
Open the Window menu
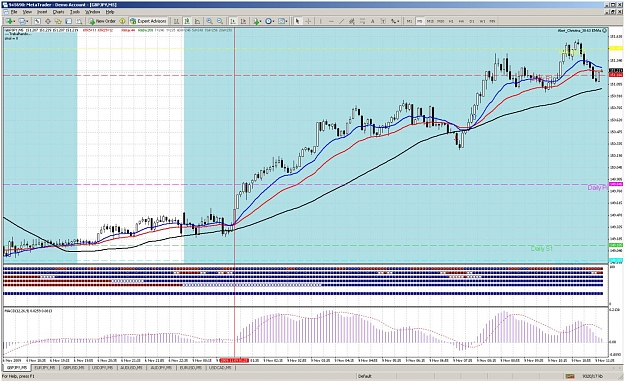point(92,12)
